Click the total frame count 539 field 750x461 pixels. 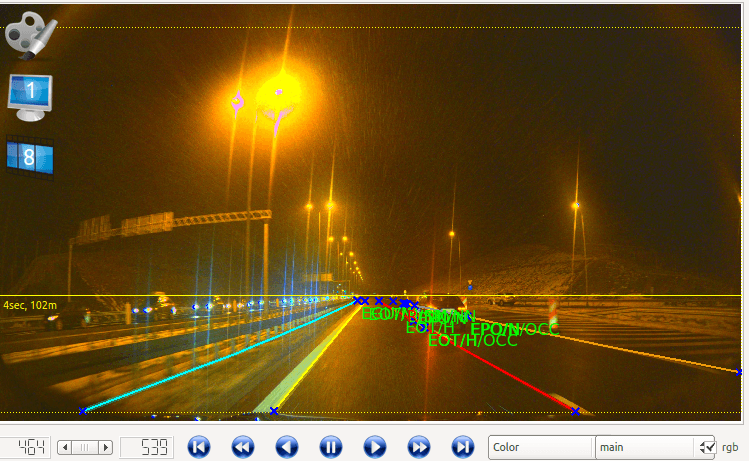click(147, 447)
